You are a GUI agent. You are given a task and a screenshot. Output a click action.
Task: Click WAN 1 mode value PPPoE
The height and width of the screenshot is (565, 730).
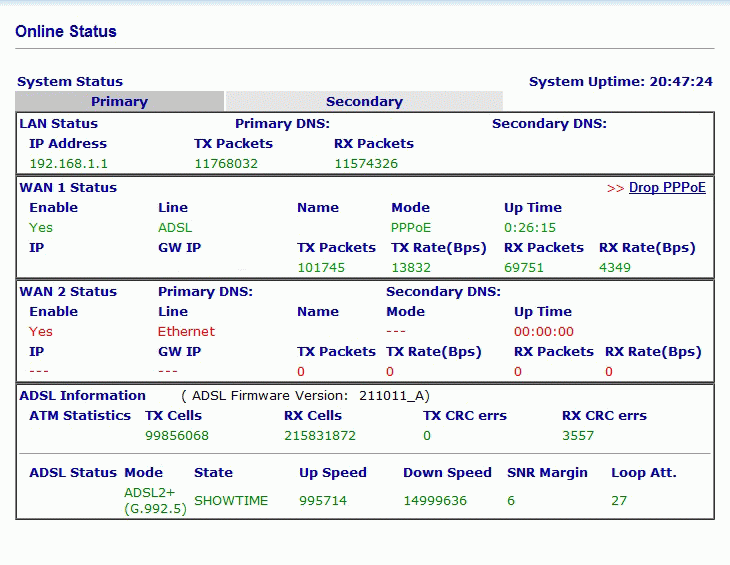pos(411,228)
